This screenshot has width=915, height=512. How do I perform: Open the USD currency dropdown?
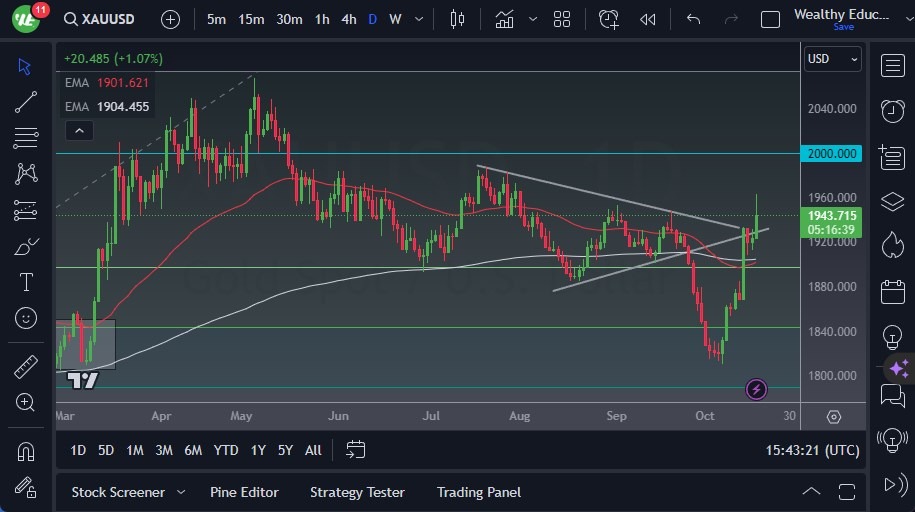pos(833,59)
